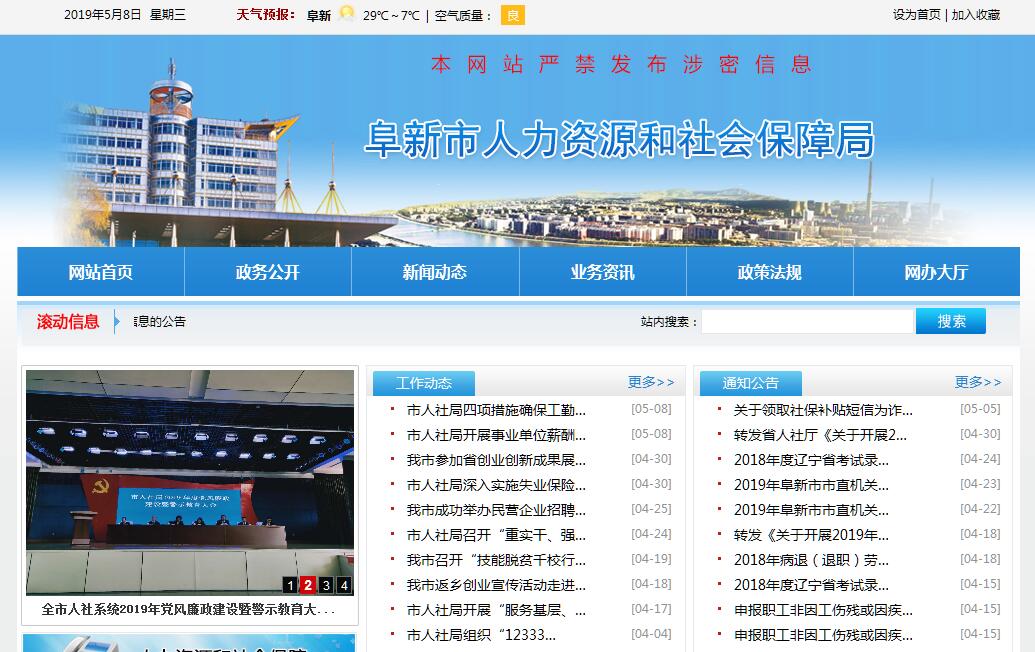This screenshot has height=652, width=1035.
Task: Go to 新闻动态 section
Action: [435, 272]
